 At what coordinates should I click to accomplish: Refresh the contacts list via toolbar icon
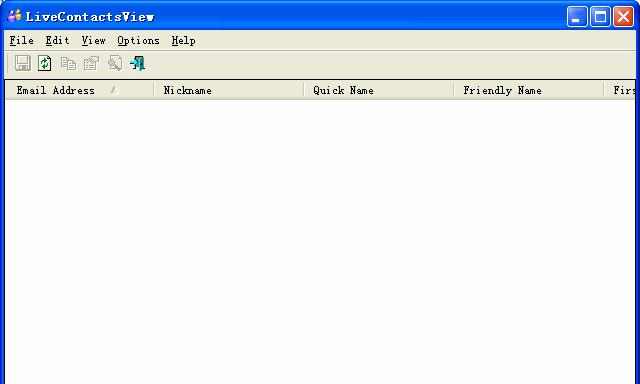point(44,63)
